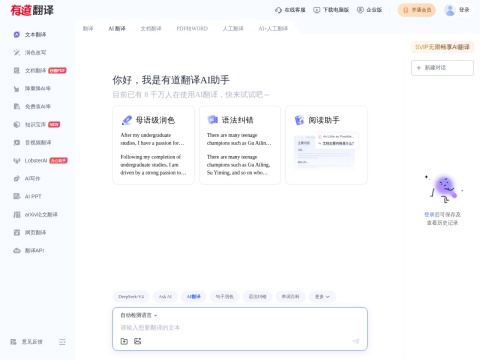Switch to the PDF转WORD tab
The width and height of the screenshot is (480, 360).
pyautogui.click(x=192, y=28)
